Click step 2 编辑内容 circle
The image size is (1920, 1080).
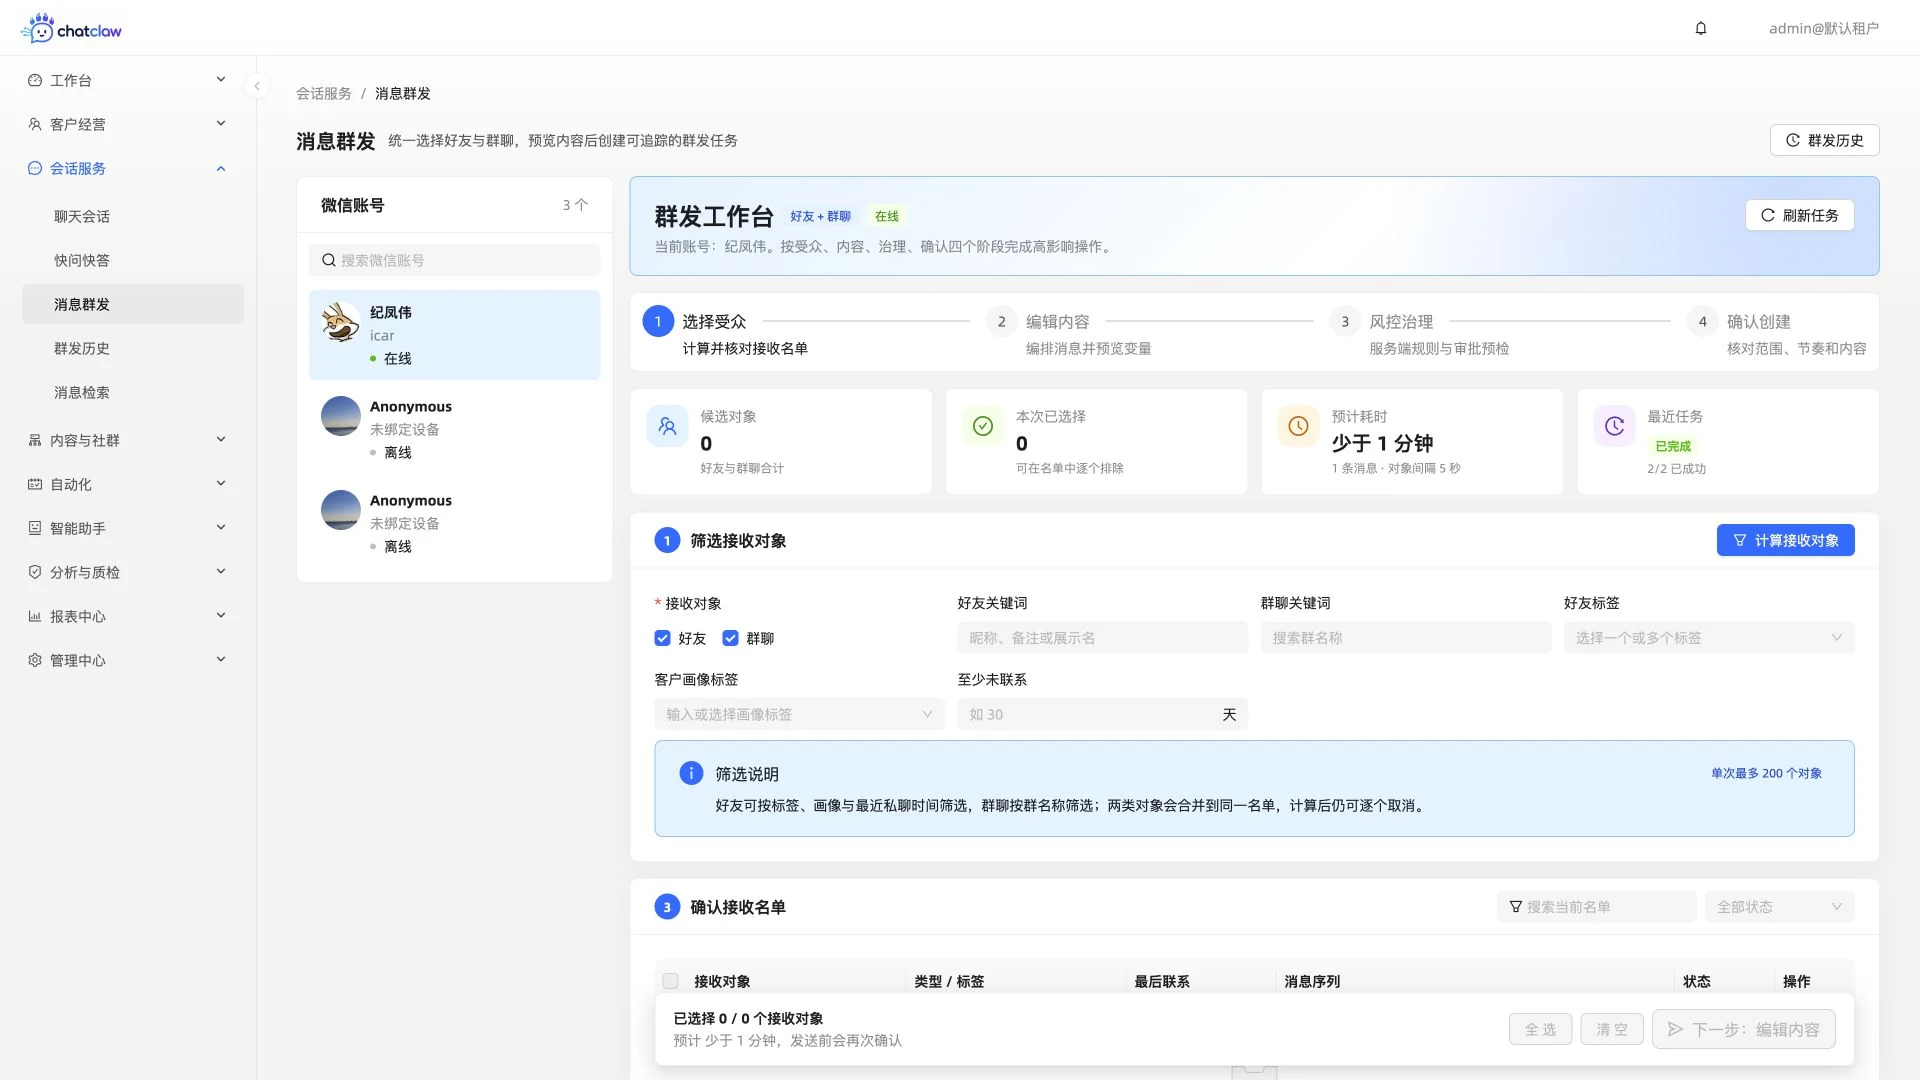click(x=1001, y=321)
